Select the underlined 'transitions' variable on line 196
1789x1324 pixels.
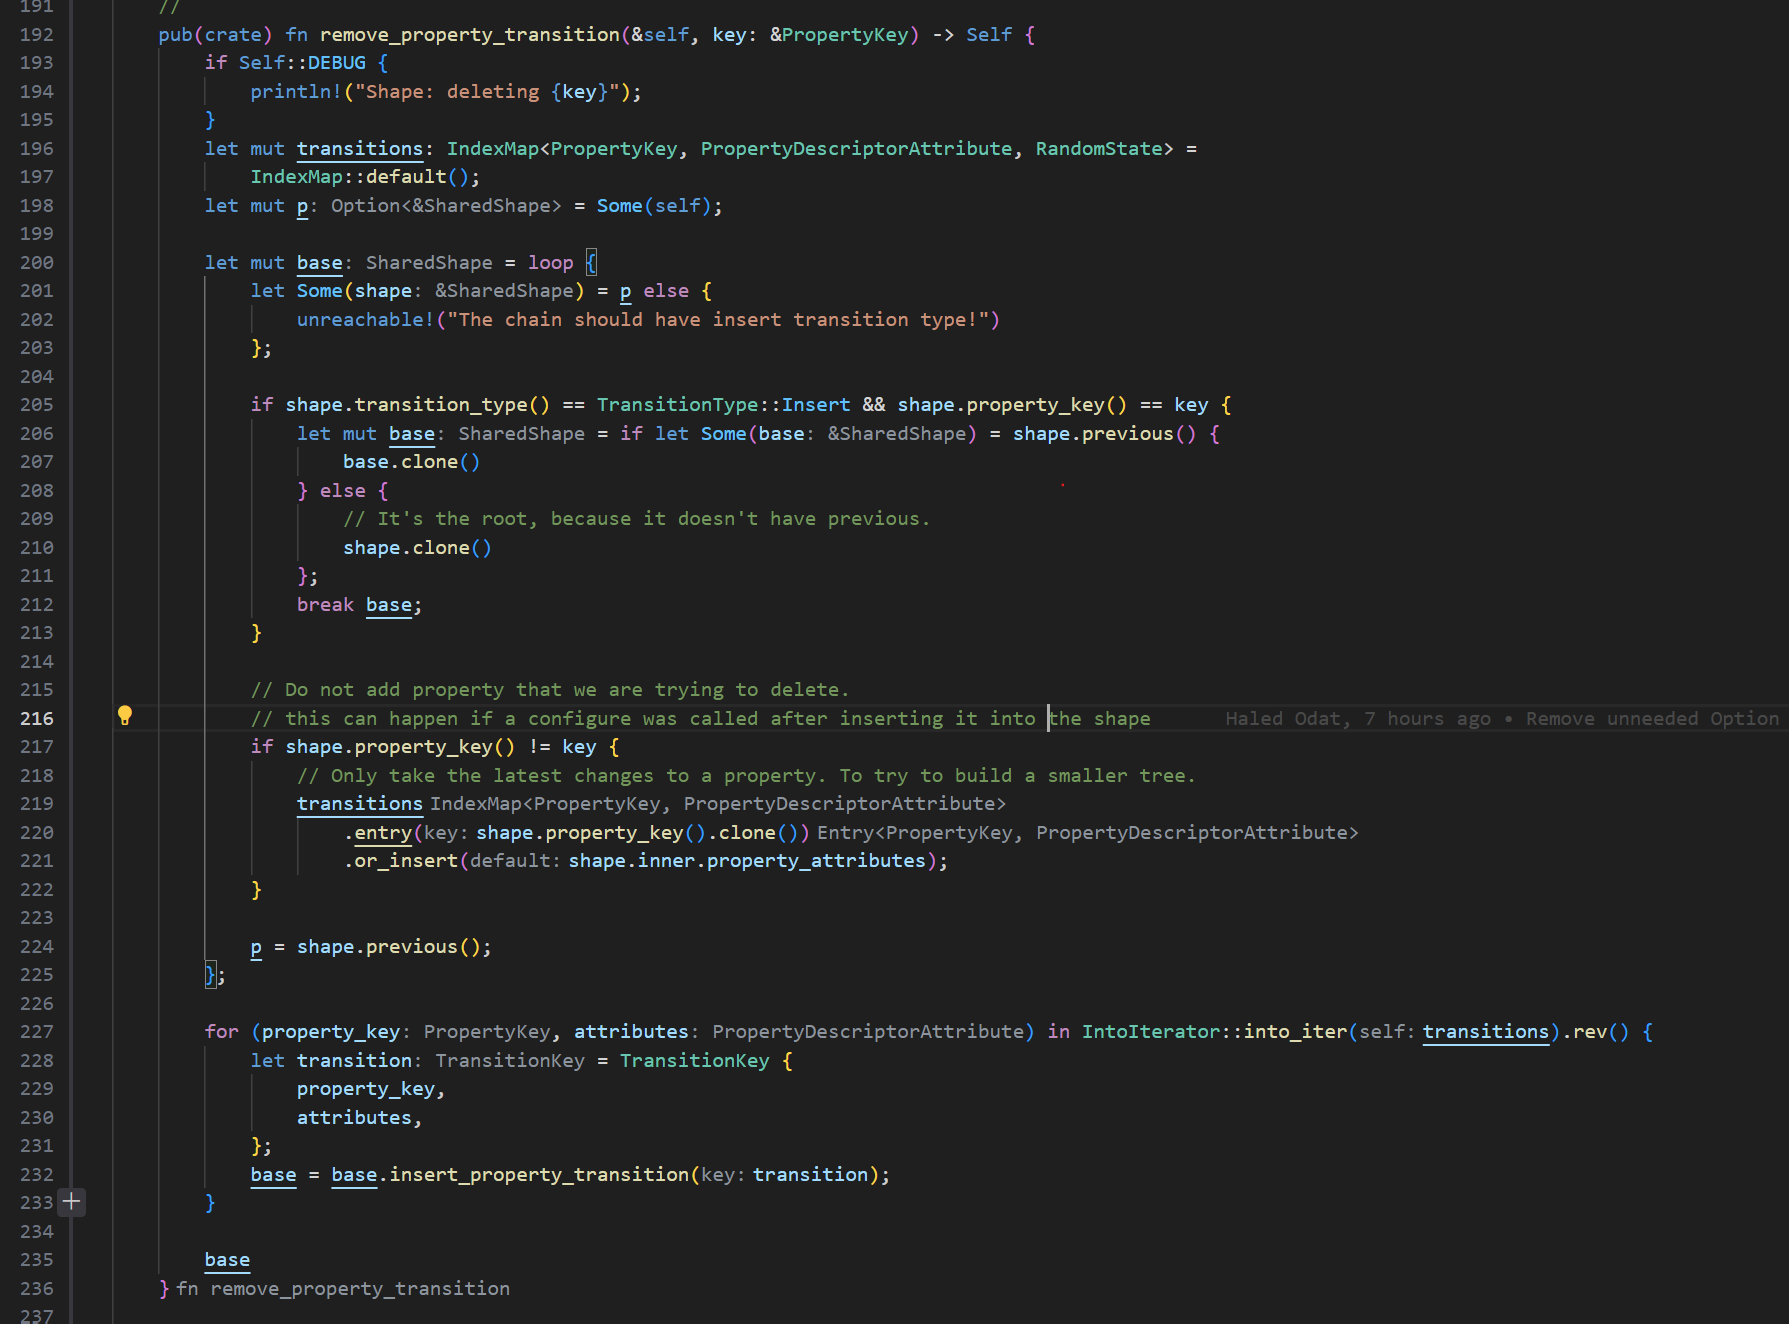(x=359, y=148)
